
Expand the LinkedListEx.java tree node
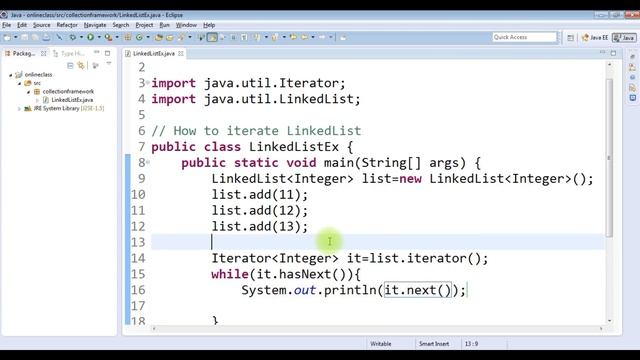point(37,100)
